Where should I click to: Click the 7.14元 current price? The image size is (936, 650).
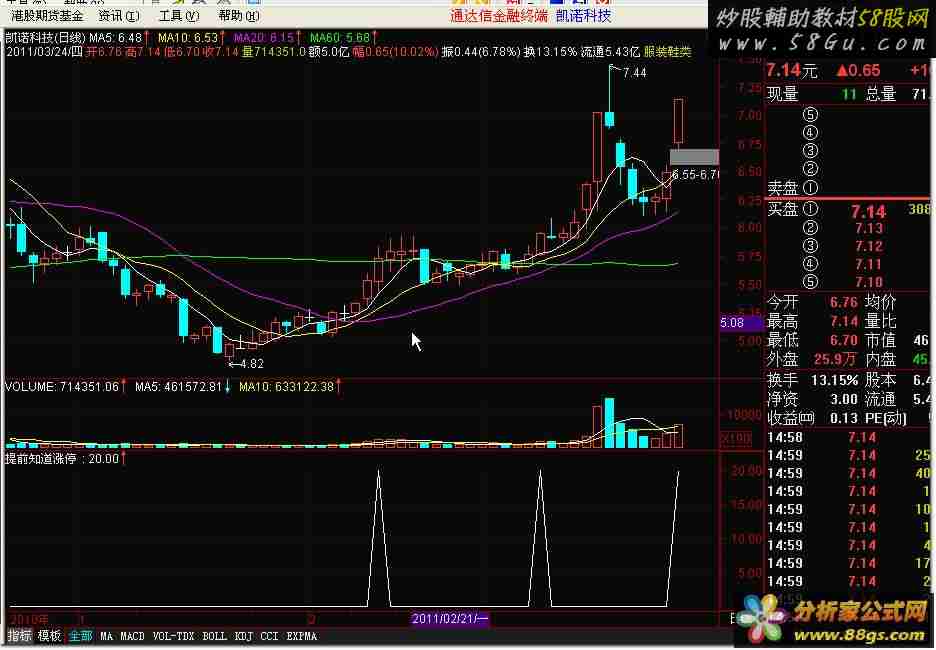click(792, 70)
